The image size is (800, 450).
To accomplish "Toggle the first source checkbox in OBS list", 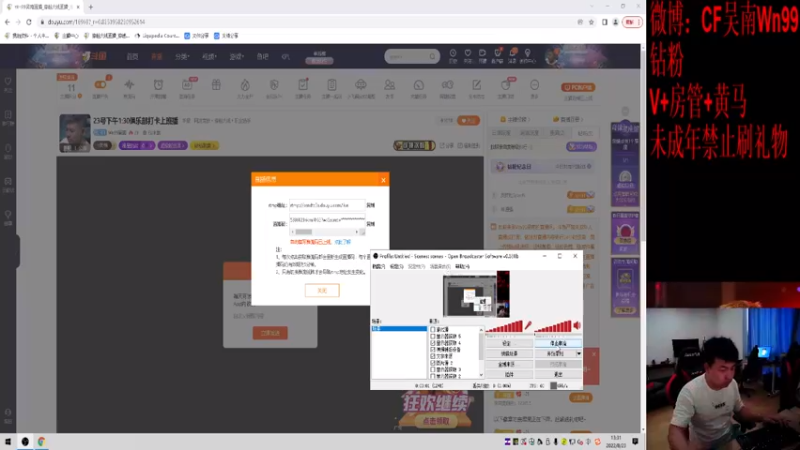I will [433, 330].
